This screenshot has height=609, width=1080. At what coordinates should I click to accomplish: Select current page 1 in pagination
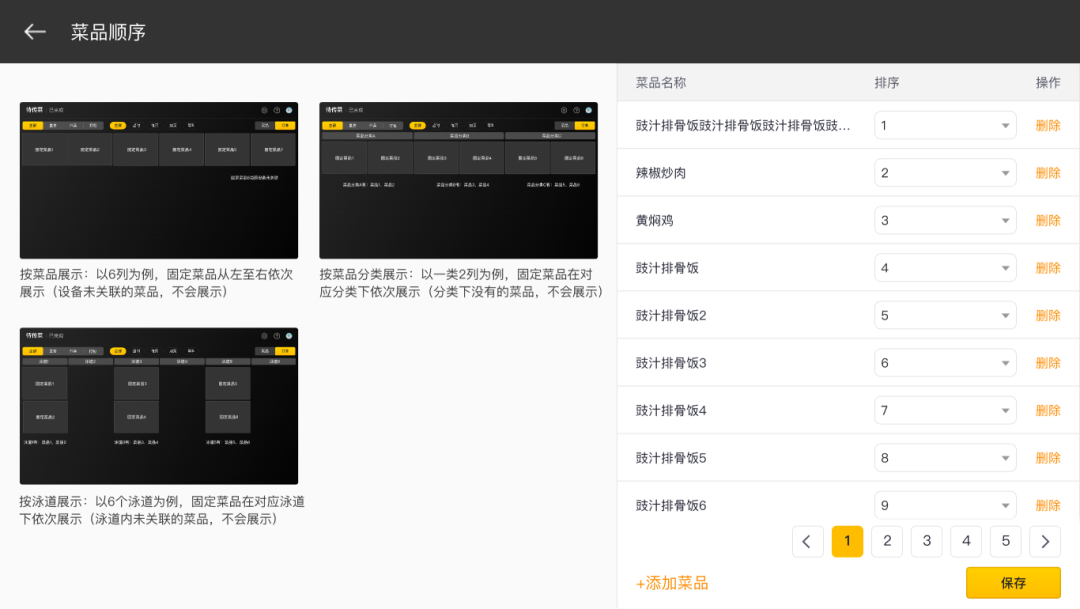[847, 541]
